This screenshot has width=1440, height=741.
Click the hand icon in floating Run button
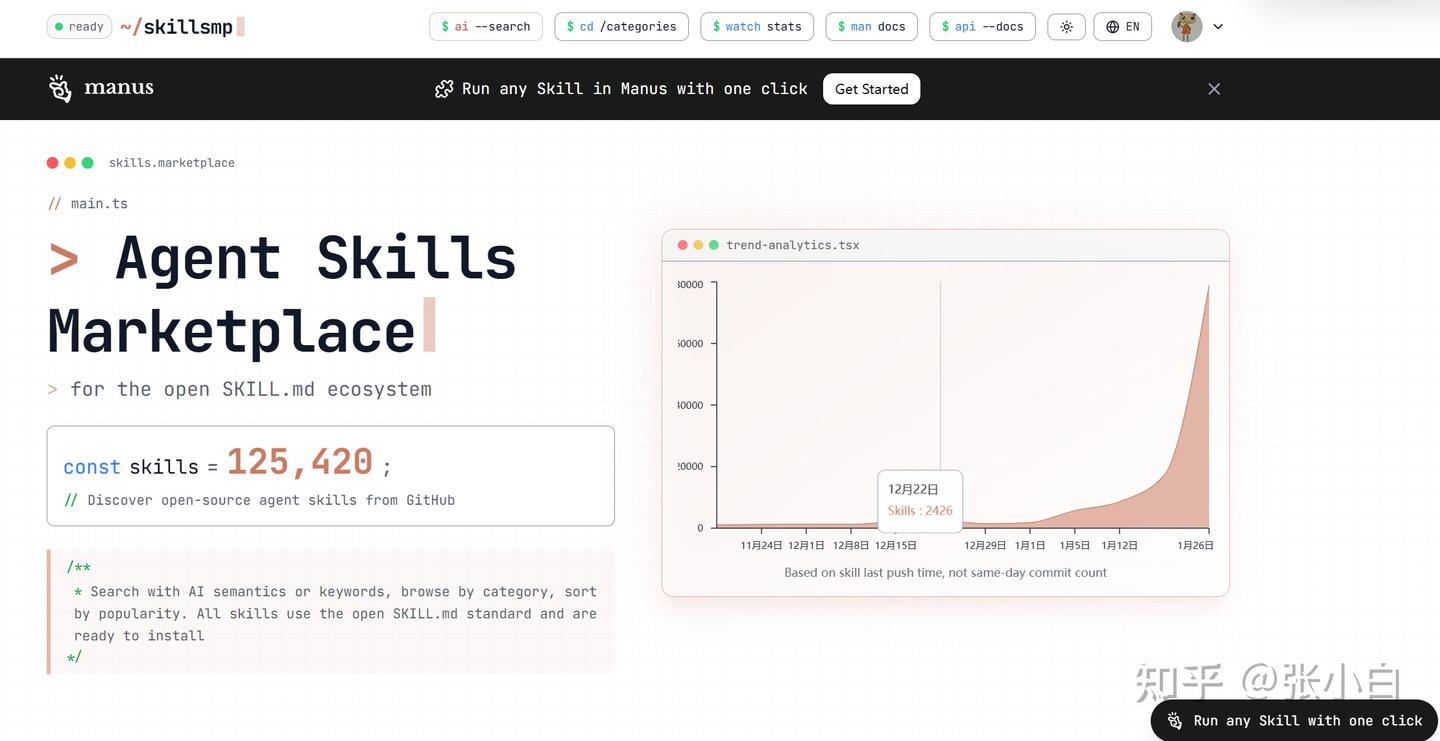pyautogui.click(x=1175, y=720)
